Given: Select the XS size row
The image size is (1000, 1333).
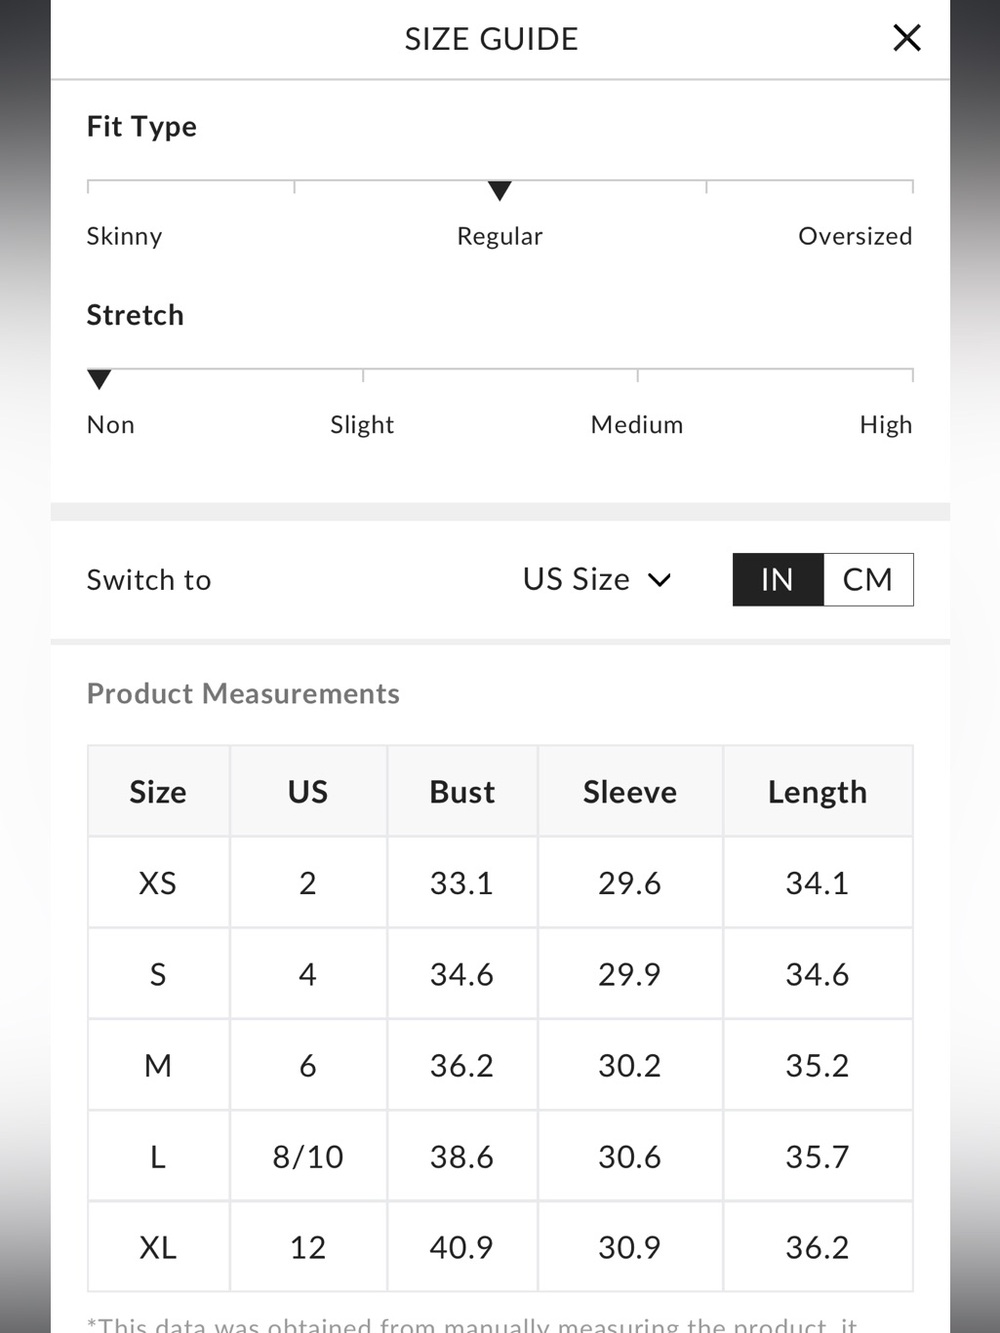Looking at the screenshot, I should [500, 882].
